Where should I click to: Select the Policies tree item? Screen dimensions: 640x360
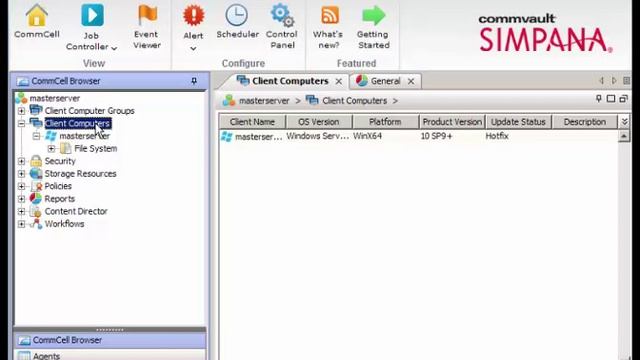pyautogui.click(x=58, y=186)
